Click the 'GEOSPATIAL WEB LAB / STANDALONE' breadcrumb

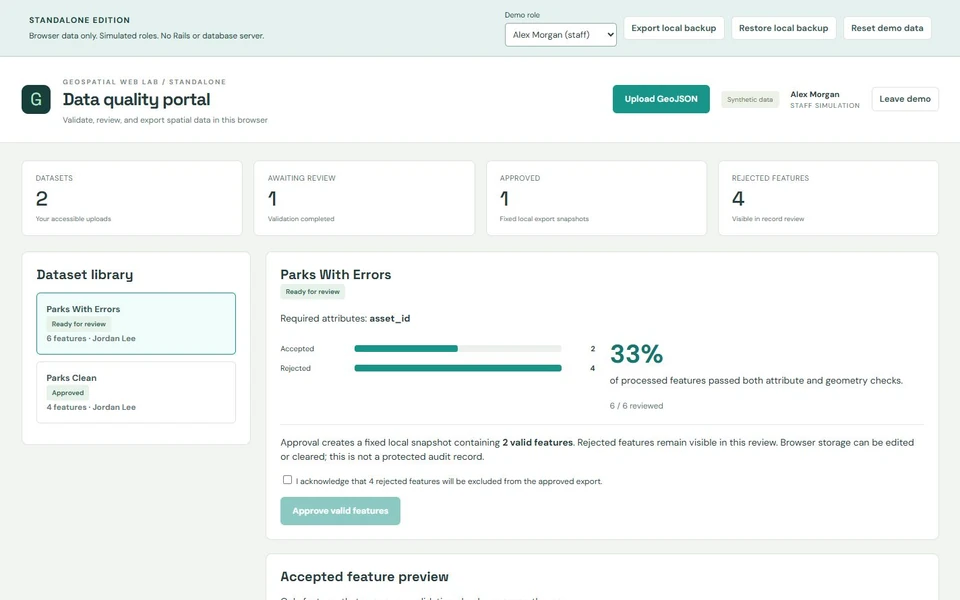coord(144,82)
